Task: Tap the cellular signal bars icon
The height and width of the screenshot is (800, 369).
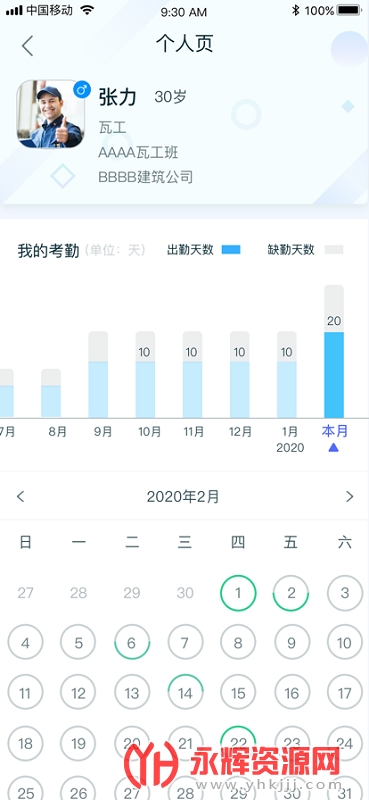Action: click(x=14, y=10)
